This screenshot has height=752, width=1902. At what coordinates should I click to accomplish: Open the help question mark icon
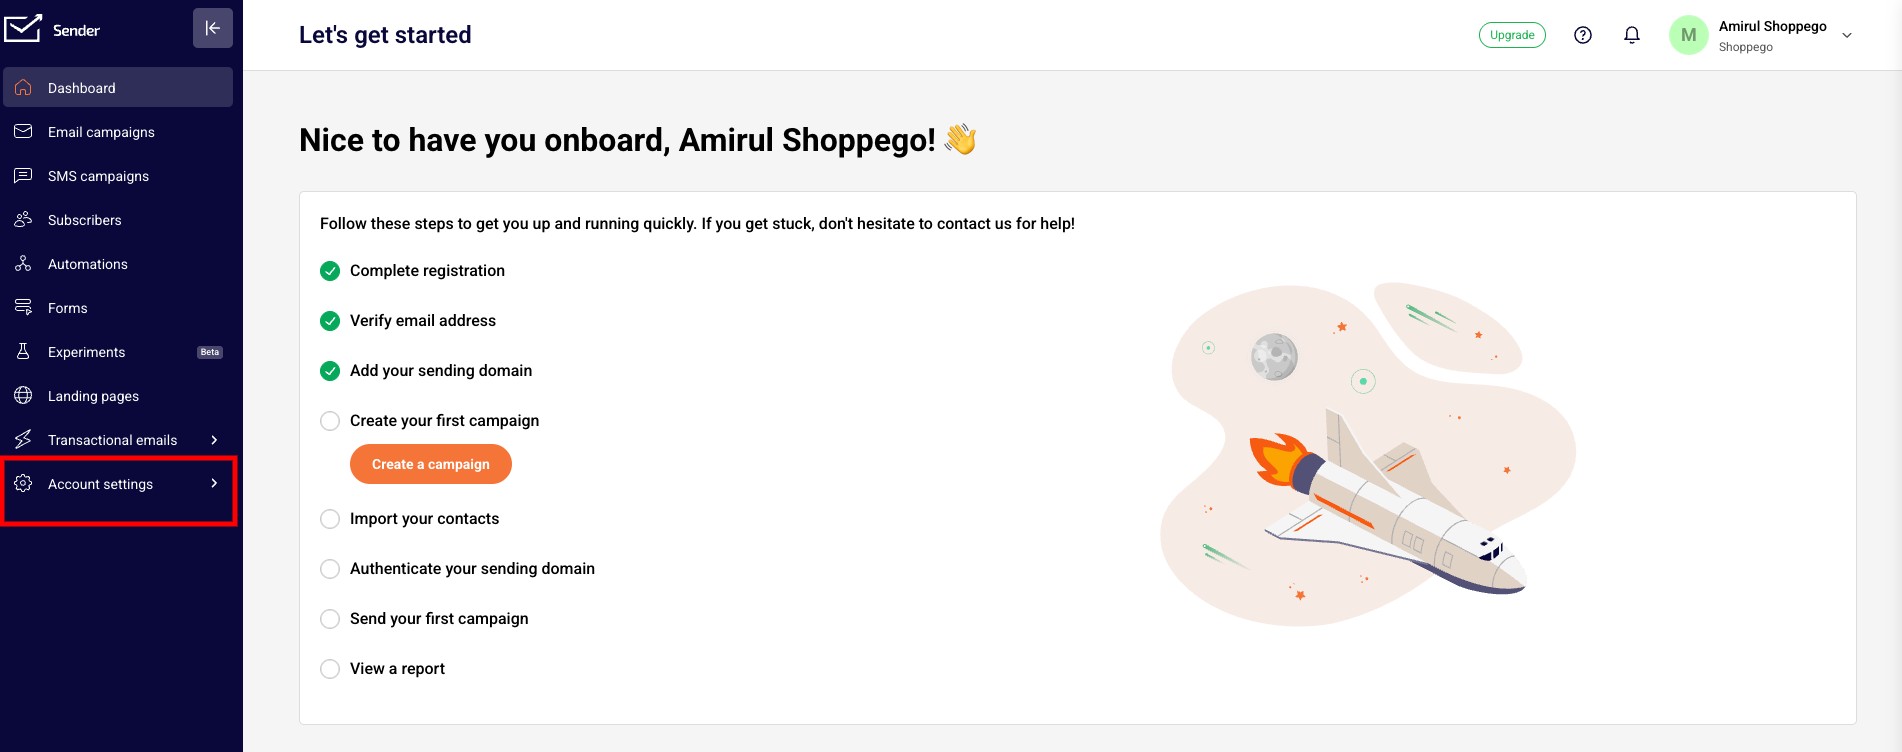pos(1583,35)
